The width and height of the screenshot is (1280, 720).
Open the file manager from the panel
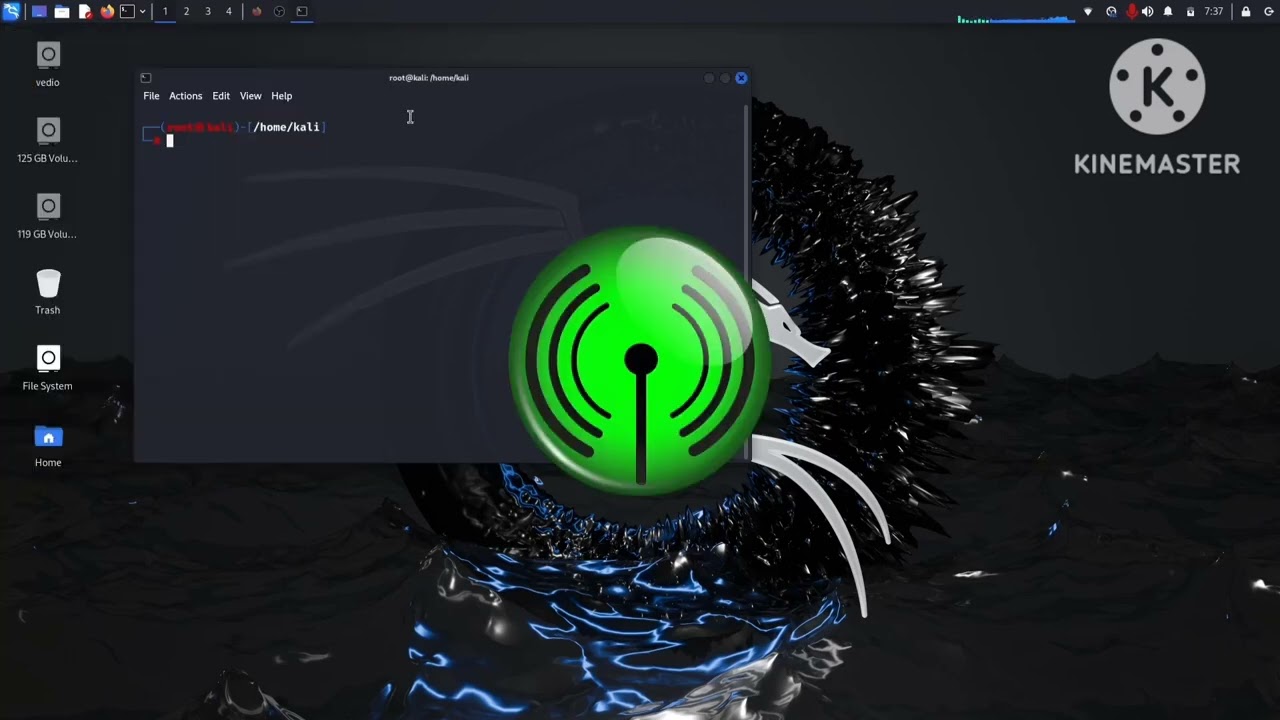[x=62, y=12]
